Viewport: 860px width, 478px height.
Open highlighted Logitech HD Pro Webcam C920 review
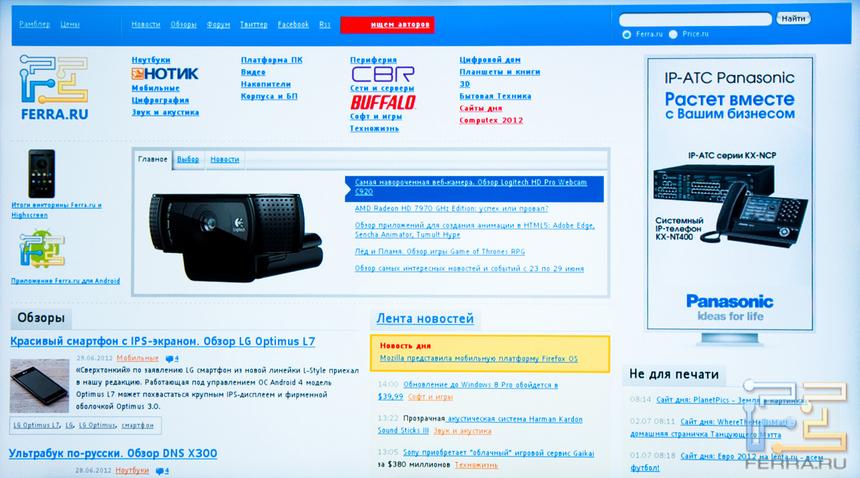(471, 187)
